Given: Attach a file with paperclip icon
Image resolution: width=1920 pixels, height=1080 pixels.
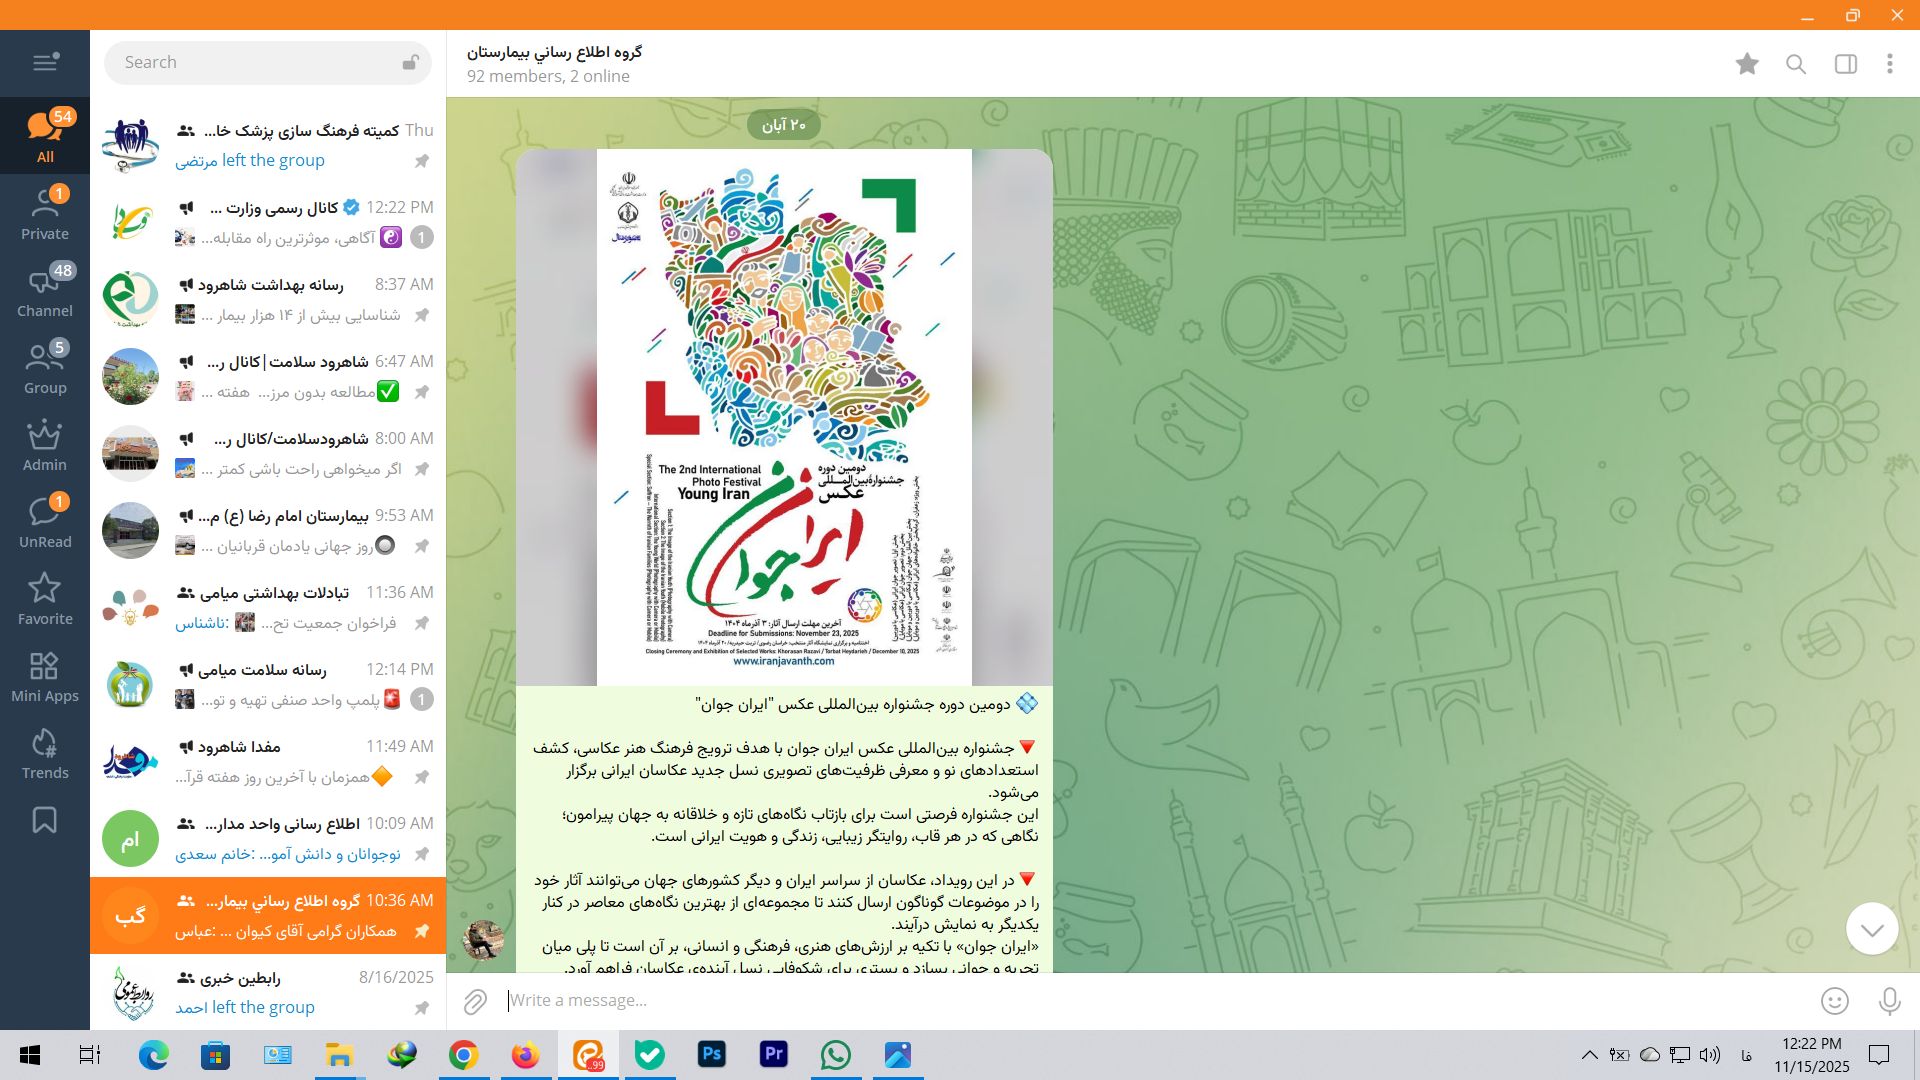Looking at the screenshot, I should coord(475,1001).
